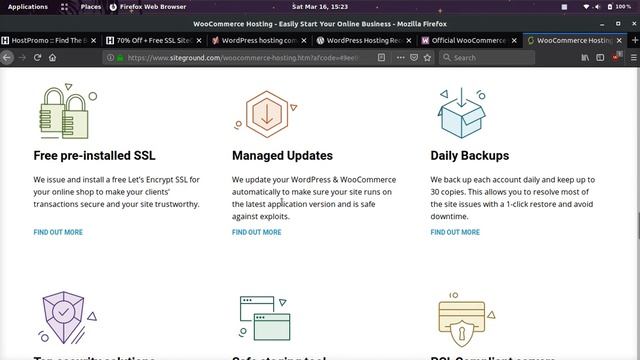Reload the current page
Screen dimensions: 640x360
[x=37, y=58]
